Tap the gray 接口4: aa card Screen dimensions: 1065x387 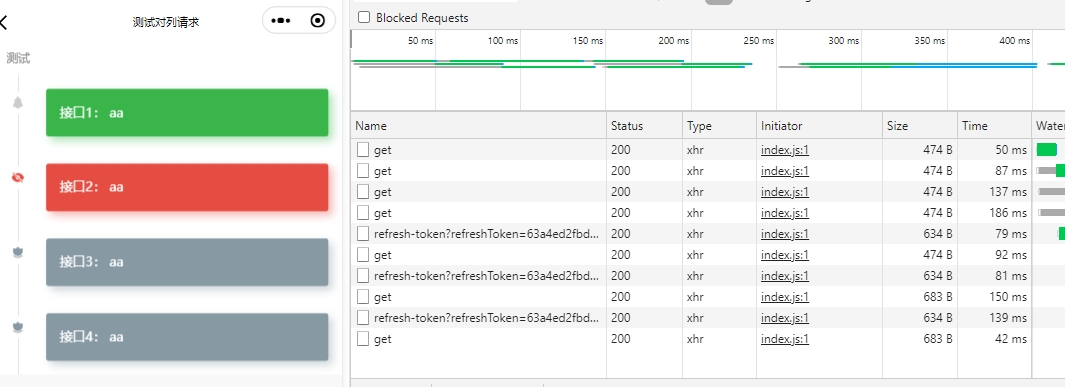coord(187,337)
